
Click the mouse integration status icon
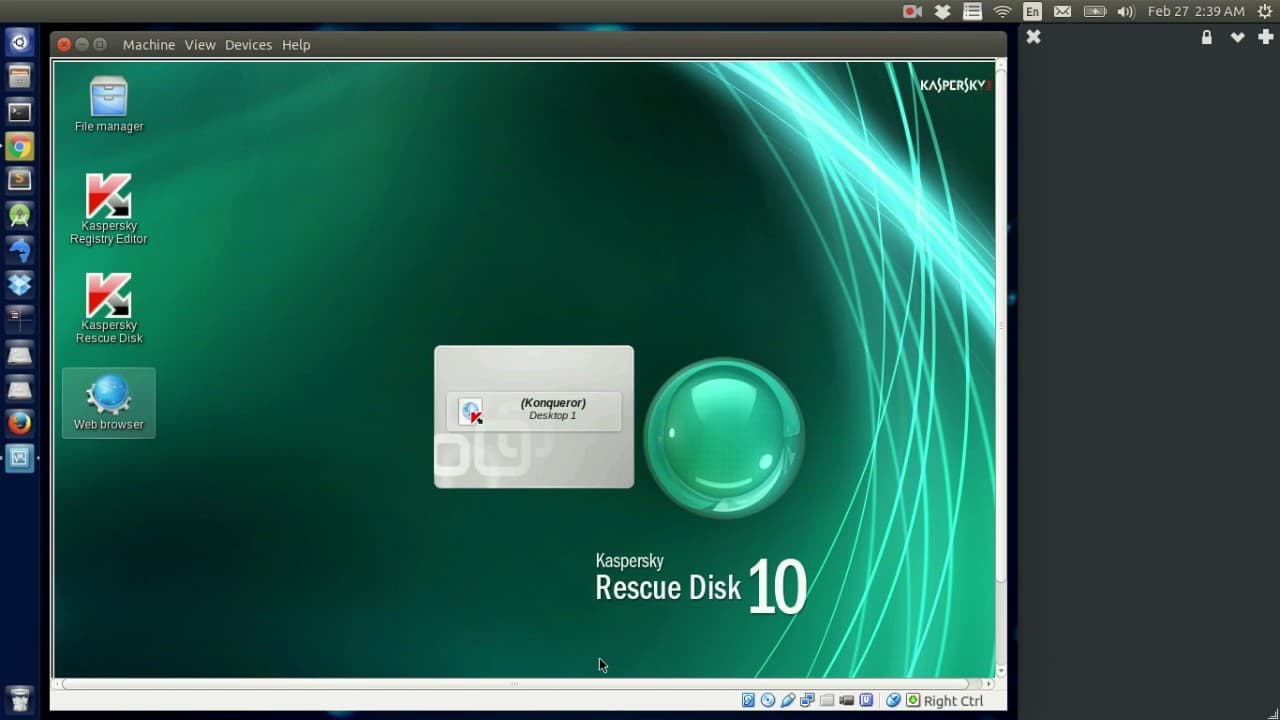[893, 701]
